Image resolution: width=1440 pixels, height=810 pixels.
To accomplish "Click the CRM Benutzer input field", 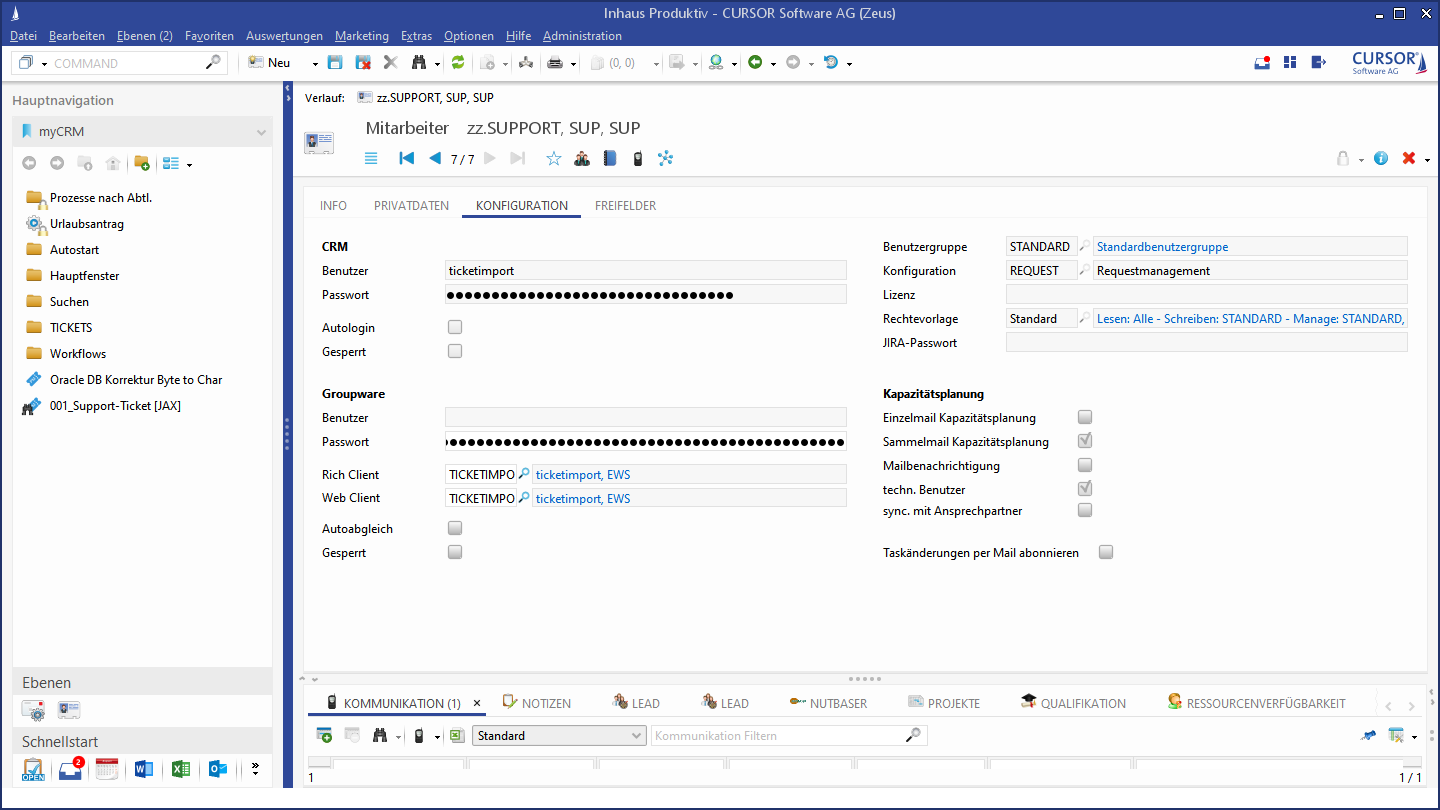I will (x=645, y=270).
